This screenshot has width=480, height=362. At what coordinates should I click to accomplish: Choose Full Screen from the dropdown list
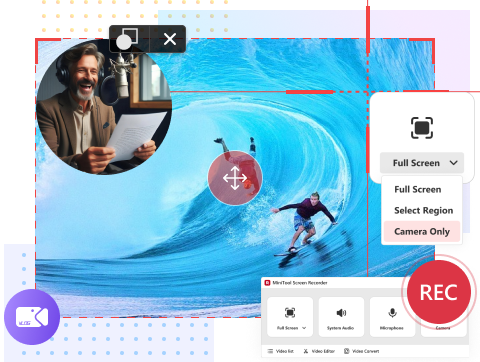(418, 189)
